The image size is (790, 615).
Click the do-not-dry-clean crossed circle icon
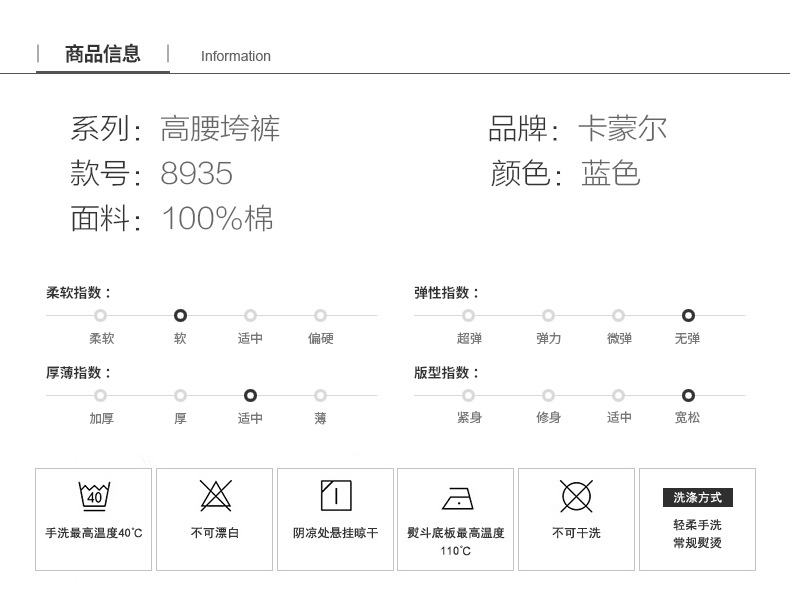(x=576, y=495)
